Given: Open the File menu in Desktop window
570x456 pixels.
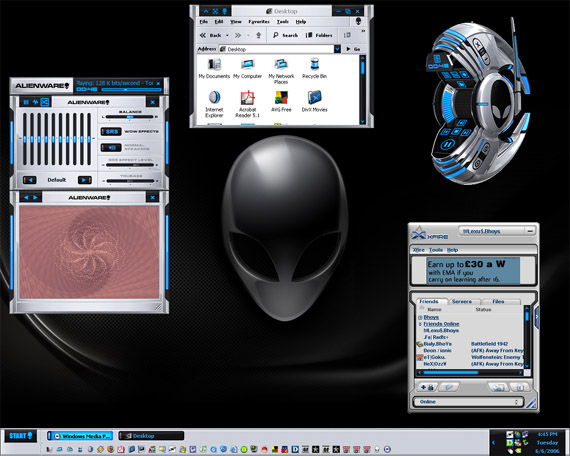Looking at the screenshot, I should [x=204, y=21].
